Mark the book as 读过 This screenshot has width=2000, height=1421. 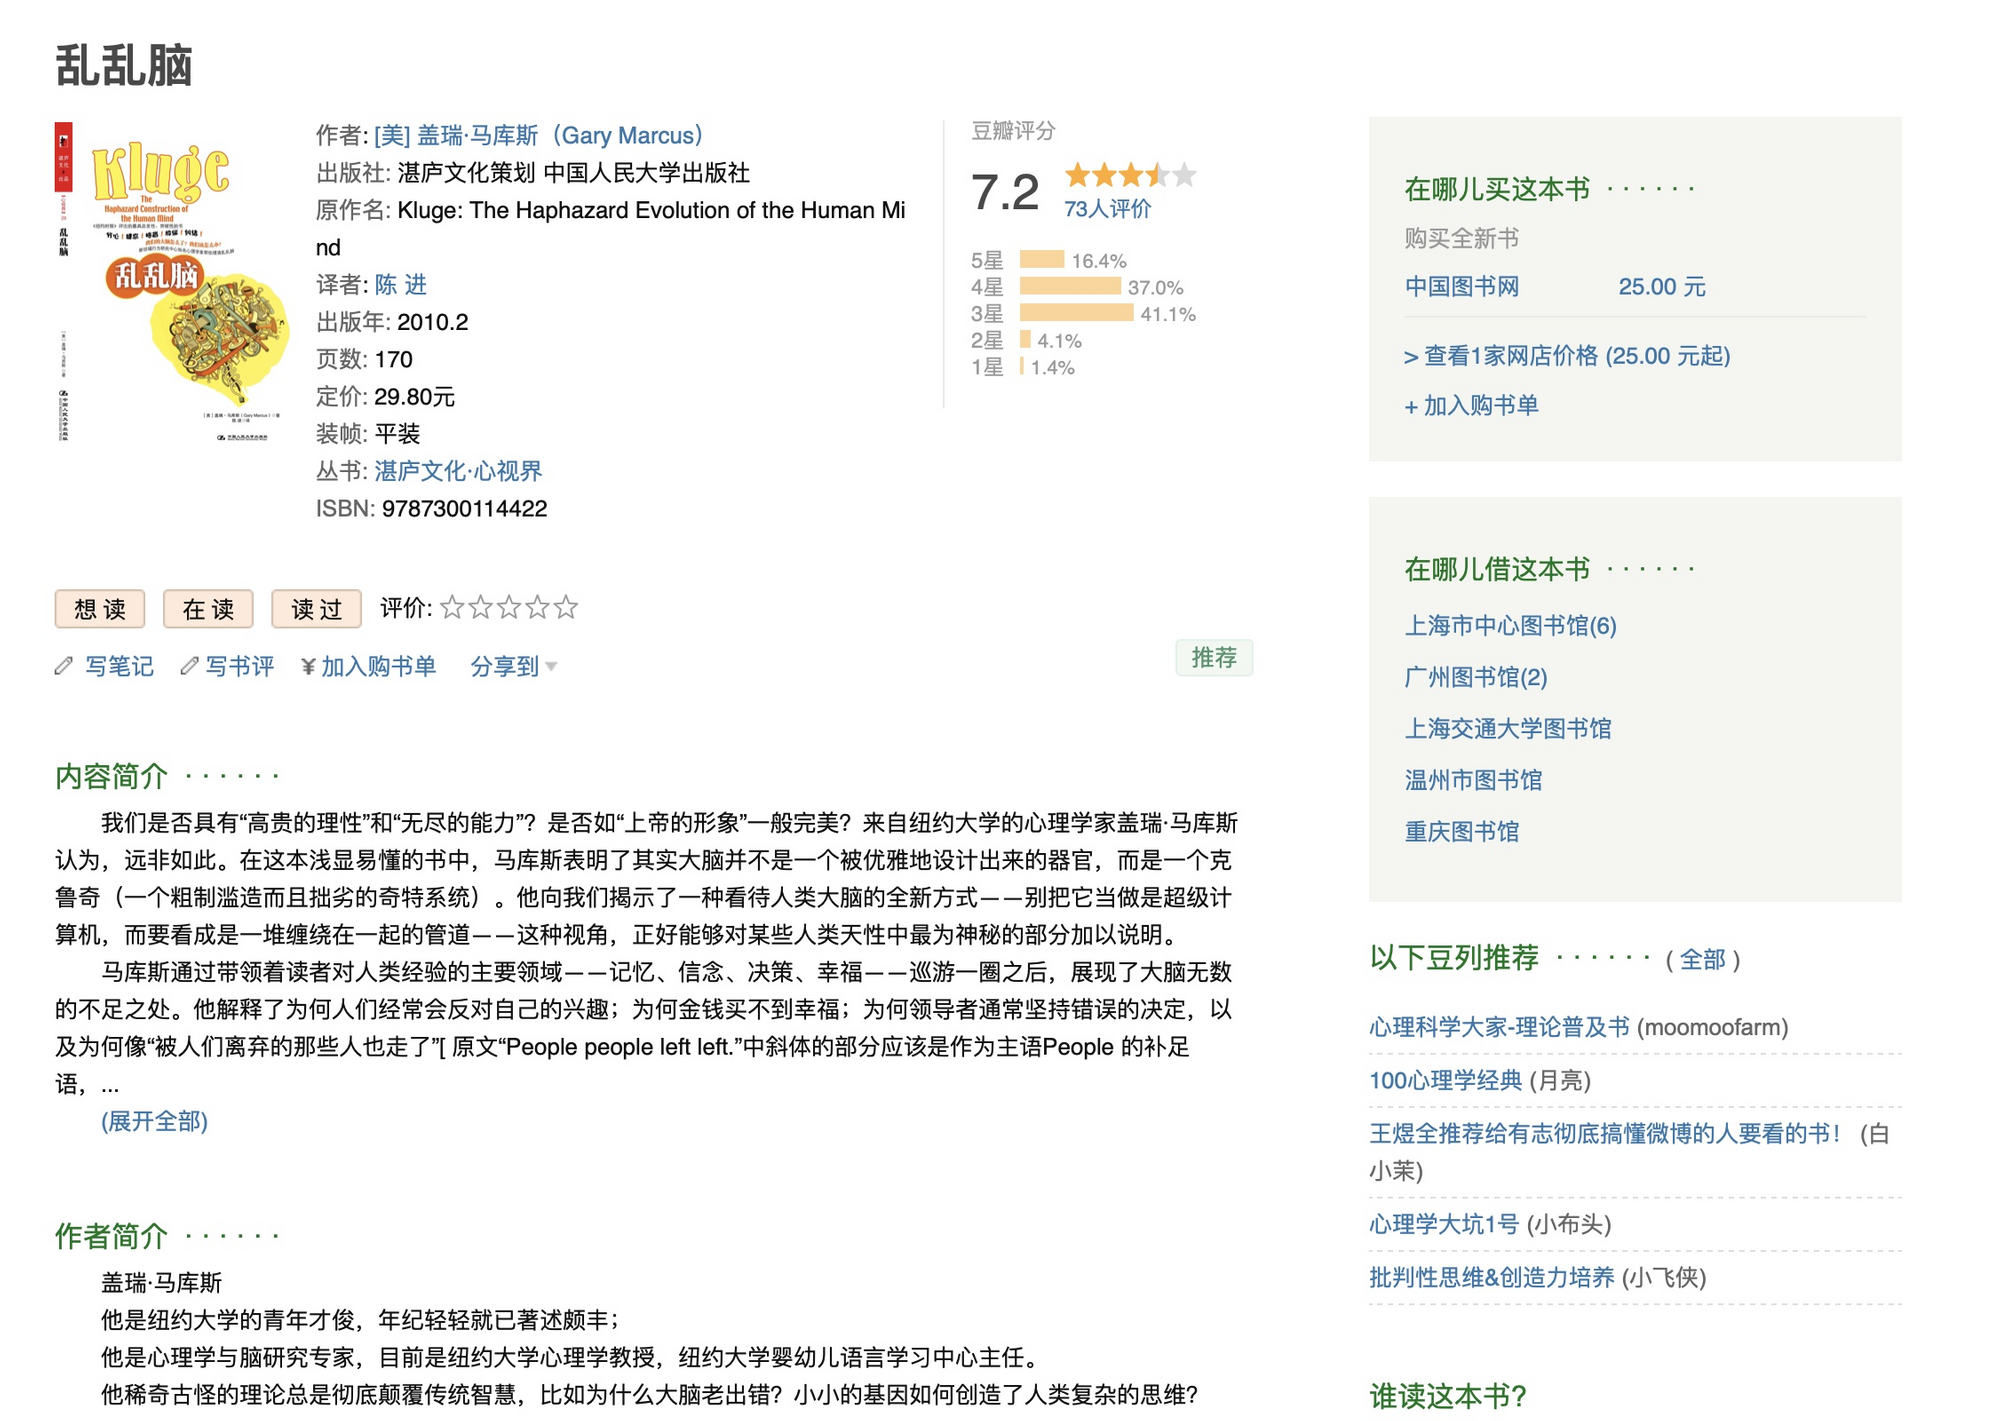316,609
